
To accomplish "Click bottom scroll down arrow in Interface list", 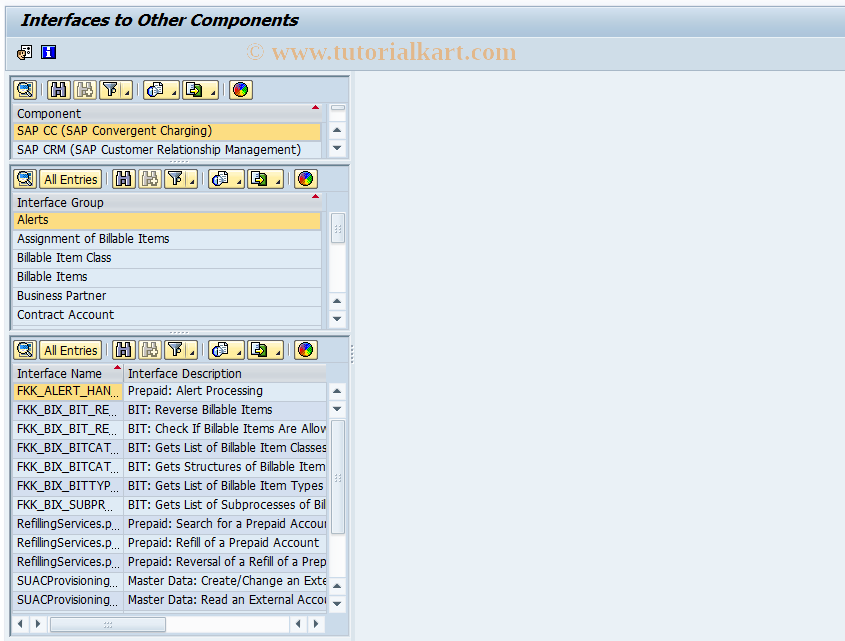I will tap(337, 604).
